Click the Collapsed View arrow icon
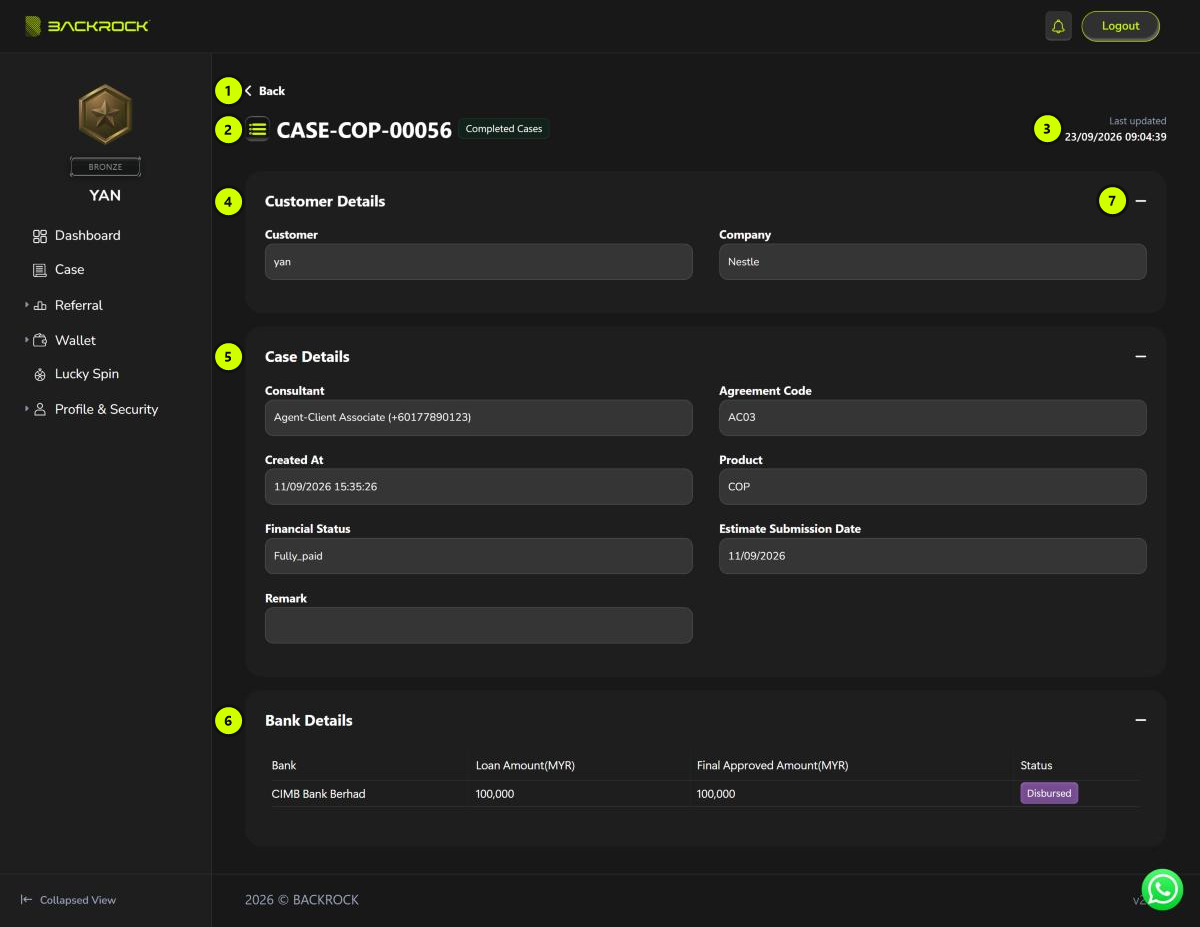This screenshot has width=1200, height=927. coord(27,900)
